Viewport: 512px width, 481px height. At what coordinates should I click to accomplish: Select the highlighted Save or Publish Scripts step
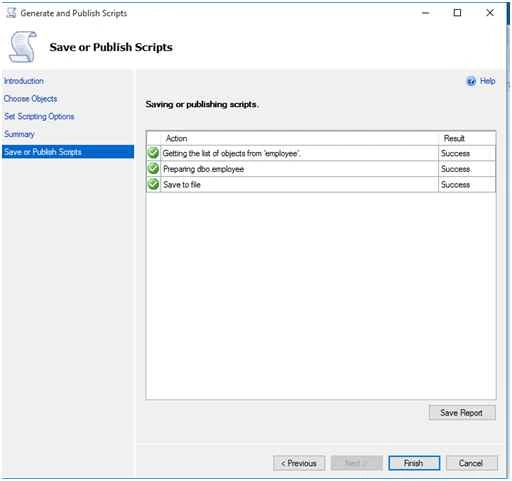[x=68, y=152]
